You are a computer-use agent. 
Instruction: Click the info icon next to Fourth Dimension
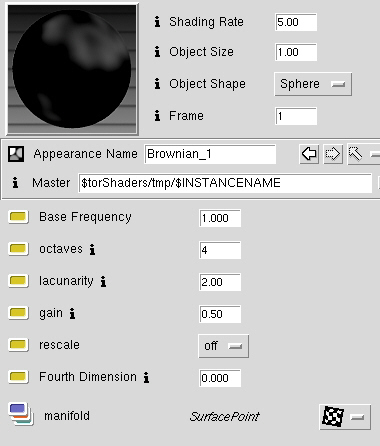(x=146, y=377)
